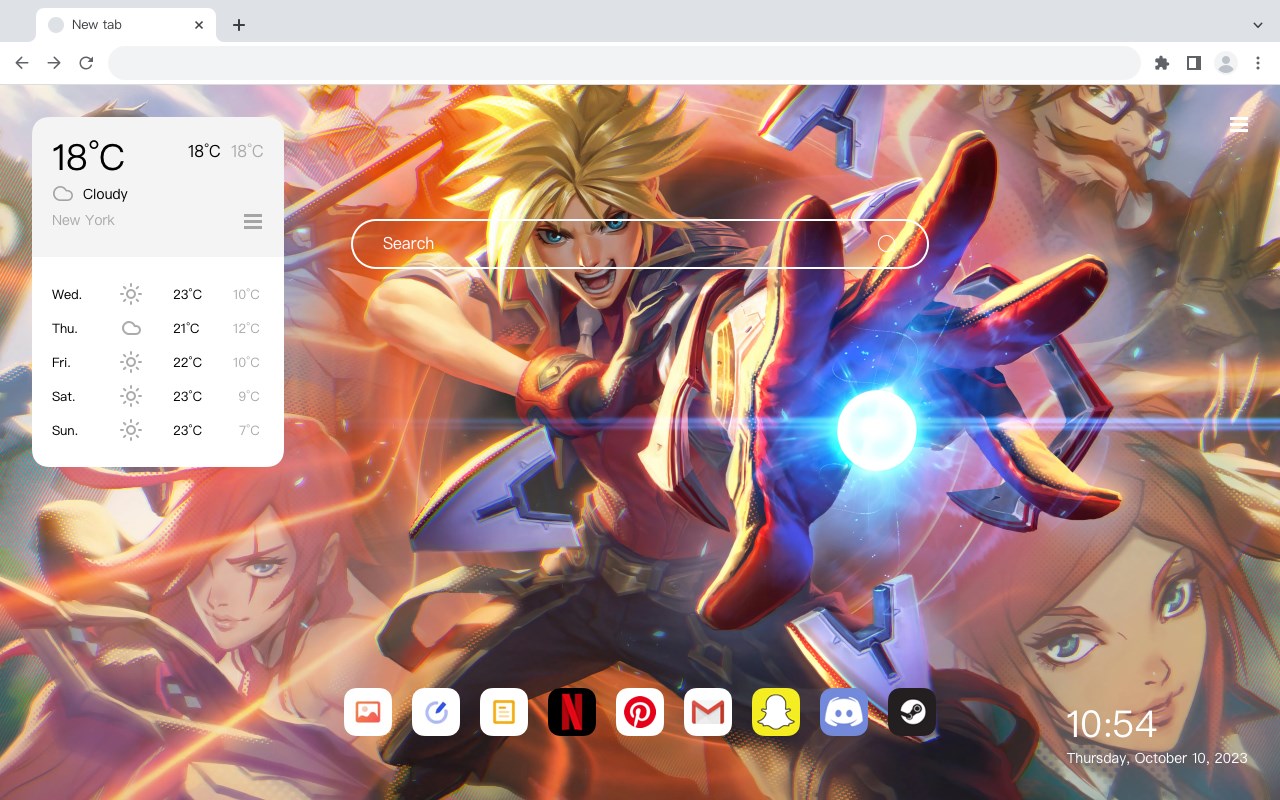
Task: Click the browser Extensions puzzle icon
Action: click(x=1161, y=63)
